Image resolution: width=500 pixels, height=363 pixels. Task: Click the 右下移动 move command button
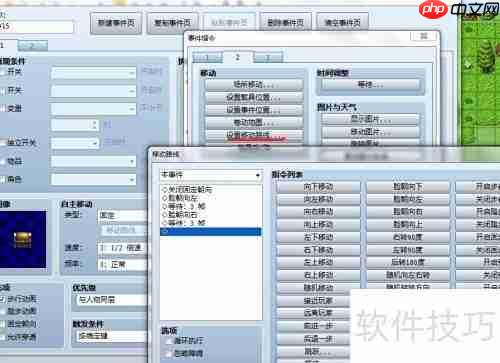[x=319, y=250]
